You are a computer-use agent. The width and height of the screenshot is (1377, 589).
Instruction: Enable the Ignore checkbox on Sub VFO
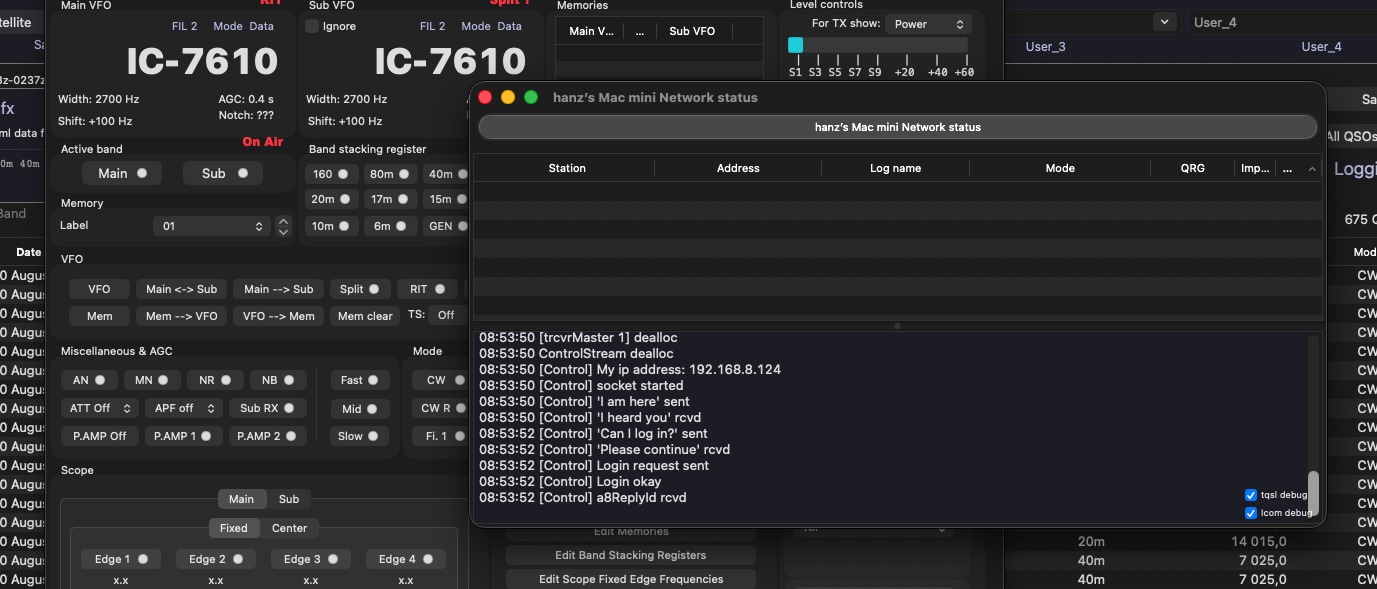pyautogui.click(x=312, y=26)
